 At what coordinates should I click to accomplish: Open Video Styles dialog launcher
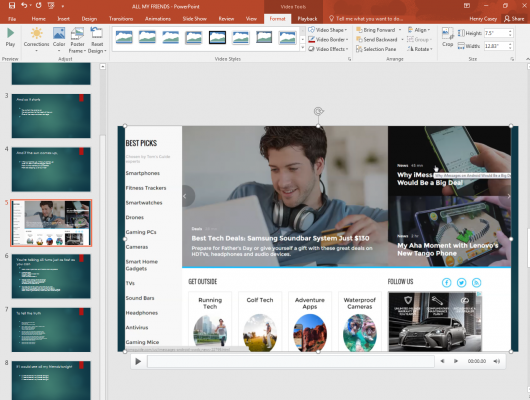[x=350, y=59]
